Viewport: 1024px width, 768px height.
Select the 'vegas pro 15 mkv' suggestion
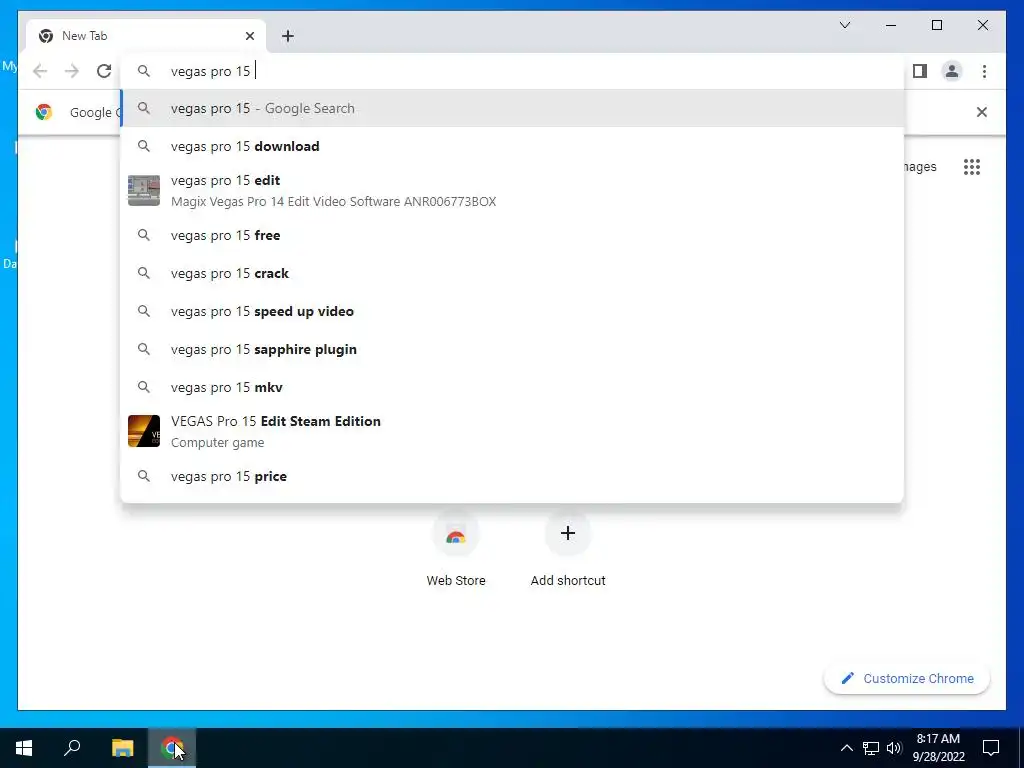(x=513, y=387)
